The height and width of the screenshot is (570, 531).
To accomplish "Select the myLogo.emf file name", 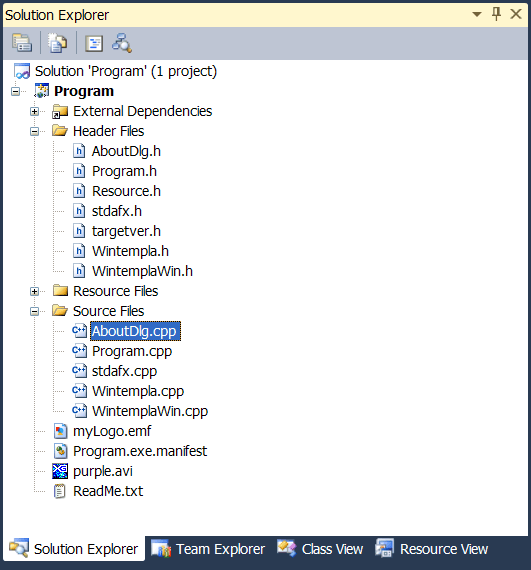I will click(x=112, y=431).
